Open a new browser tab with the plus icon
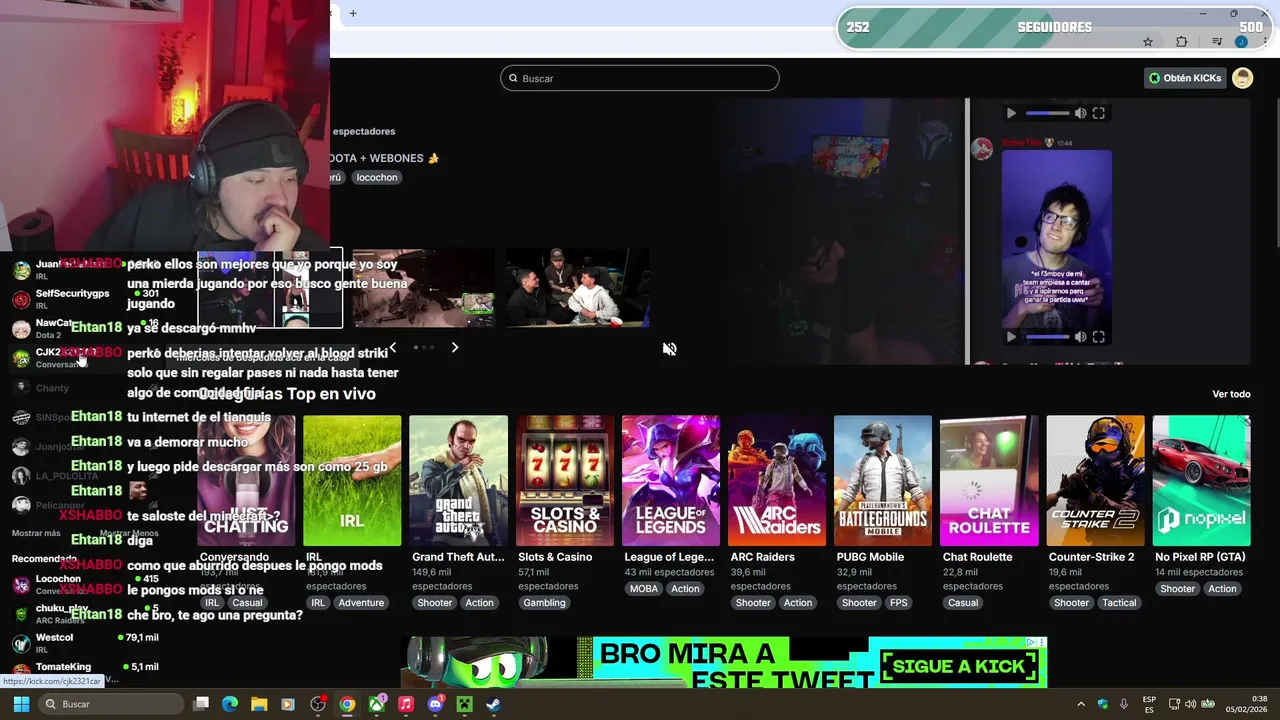 coord(353,13)
